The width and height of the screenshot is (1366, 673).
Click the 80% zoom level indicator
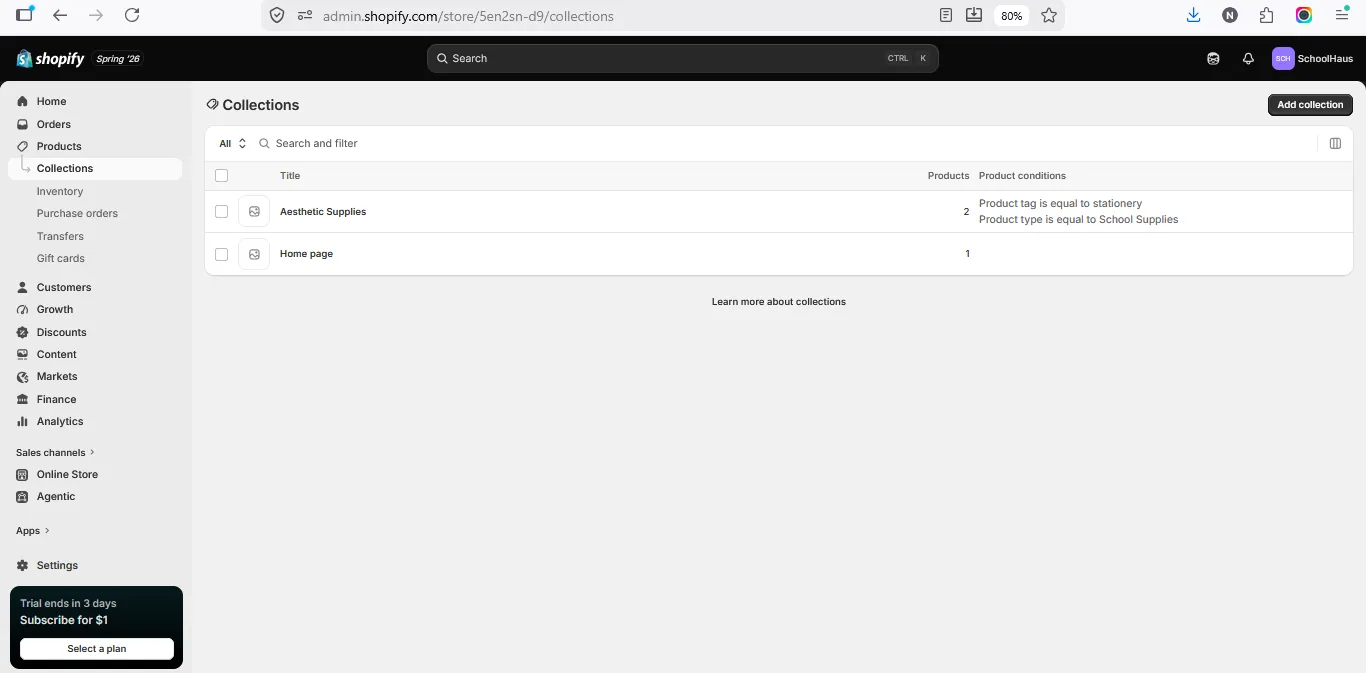pos(1012,16)
